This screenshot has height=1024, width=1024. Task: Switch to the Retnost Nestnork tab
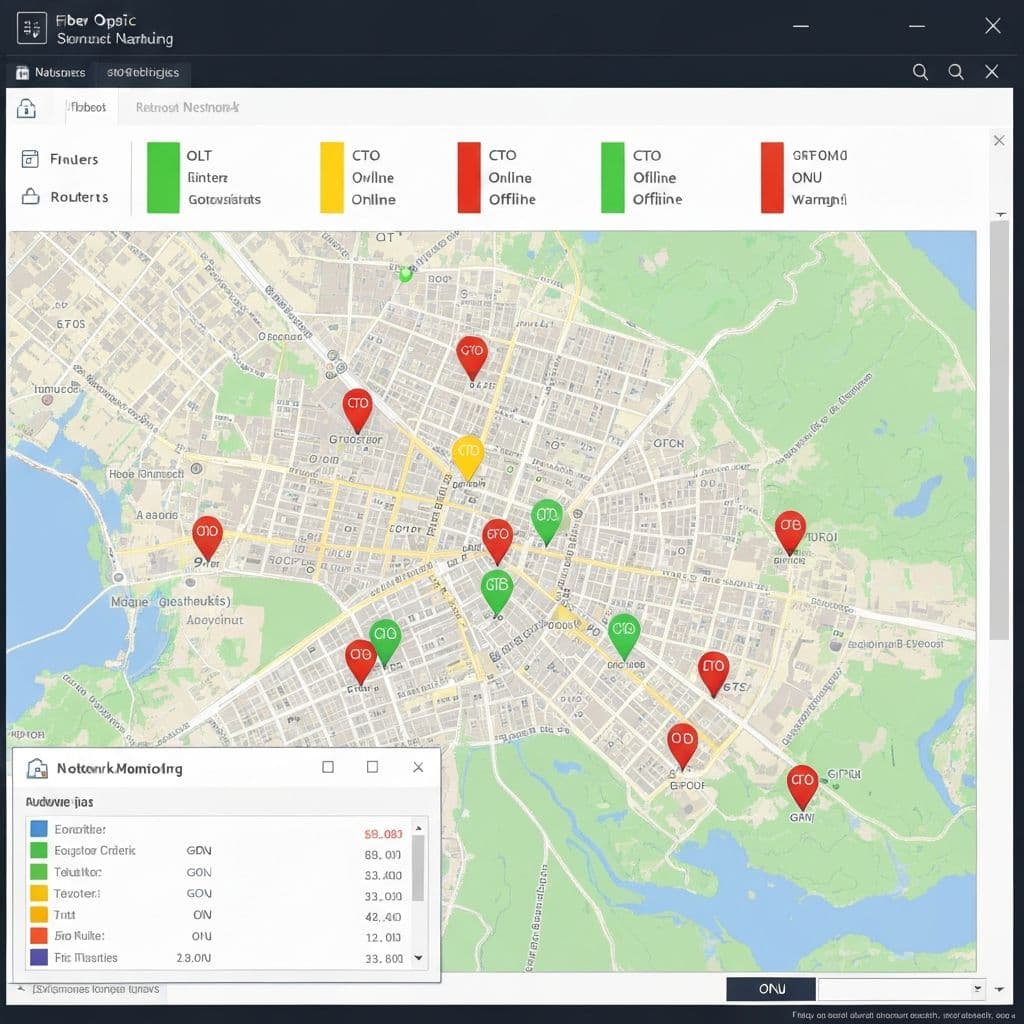tap(187, 107)
